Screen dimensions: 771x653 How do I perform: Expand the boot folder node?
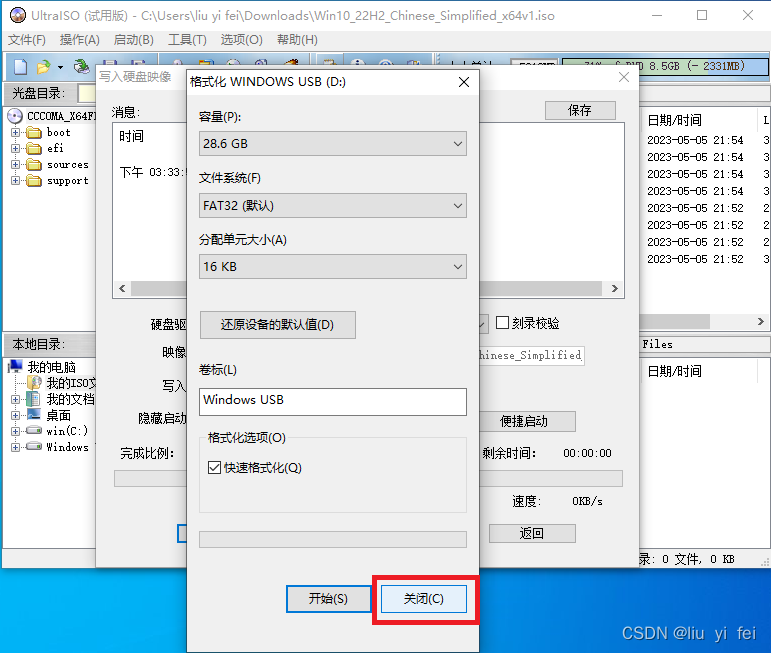pos(15,133)
